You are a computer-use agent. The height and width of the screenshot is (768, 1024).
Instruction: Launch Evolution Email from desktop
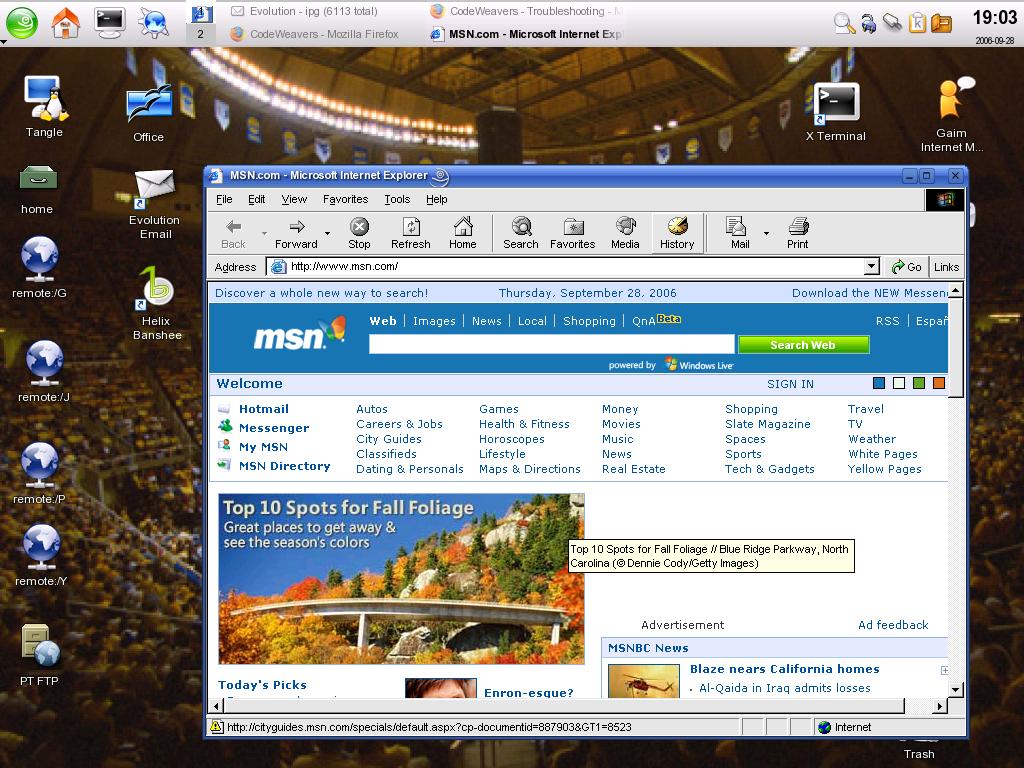(155, 204)
